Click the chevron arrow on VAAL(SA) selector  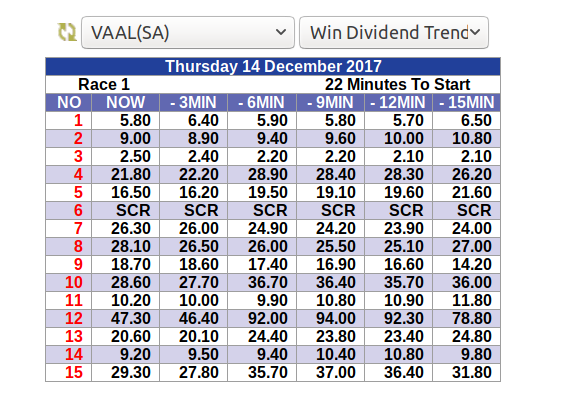281,32
